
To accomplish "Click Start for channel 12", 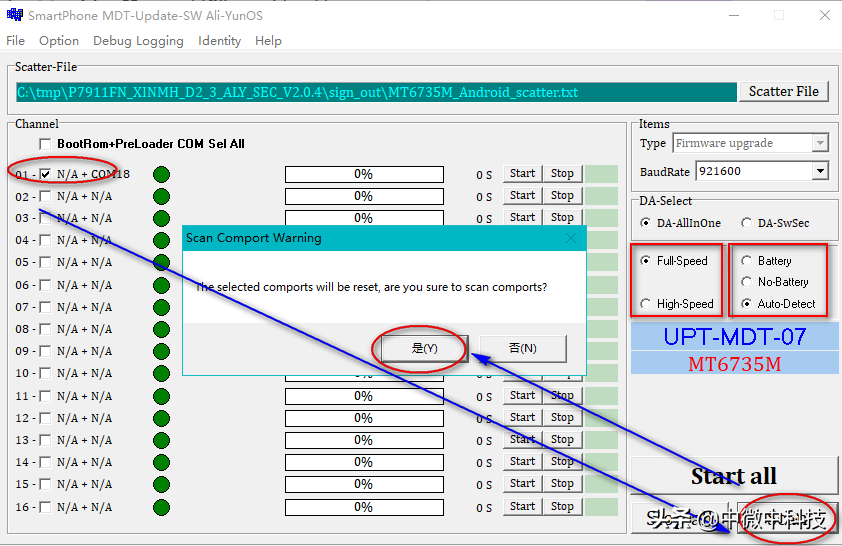I will 522,417.
